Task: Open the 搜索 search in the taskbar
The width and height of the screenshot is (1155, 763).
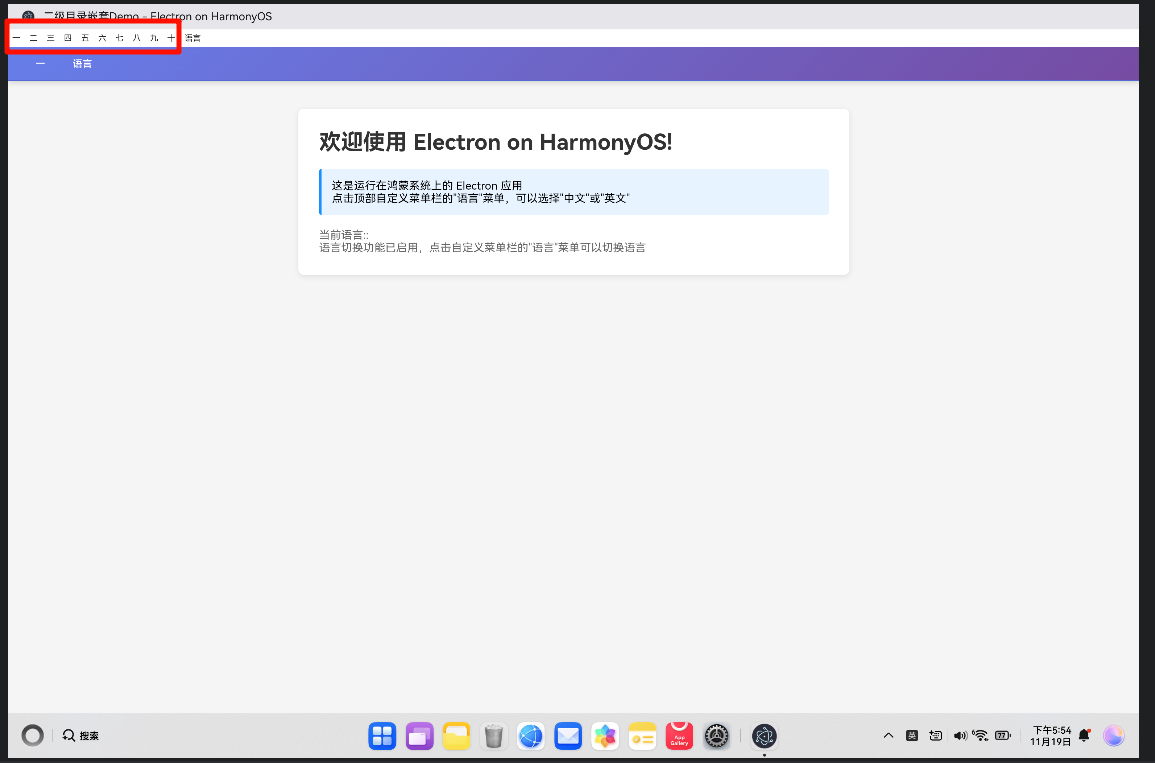Action: pyautogui.click(x=80, y=735)
